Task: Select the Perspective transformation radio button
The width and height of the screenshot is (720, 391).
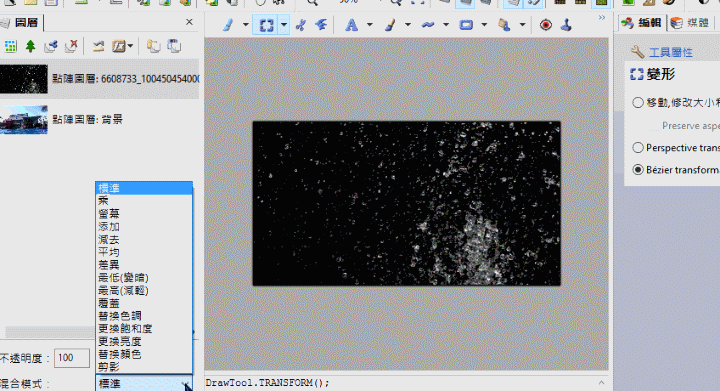Action: [x=637, y=147]
